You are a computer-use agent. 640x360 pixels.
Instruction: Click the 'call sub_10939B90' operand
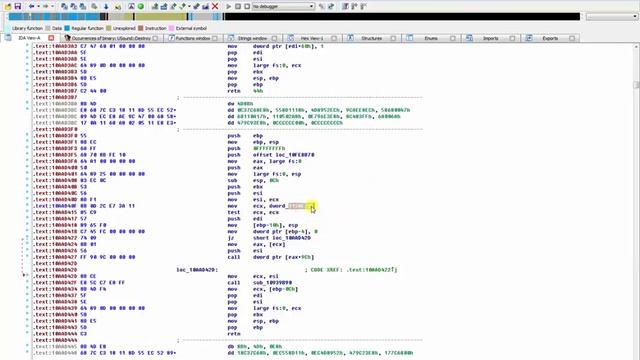coord(272,282)
